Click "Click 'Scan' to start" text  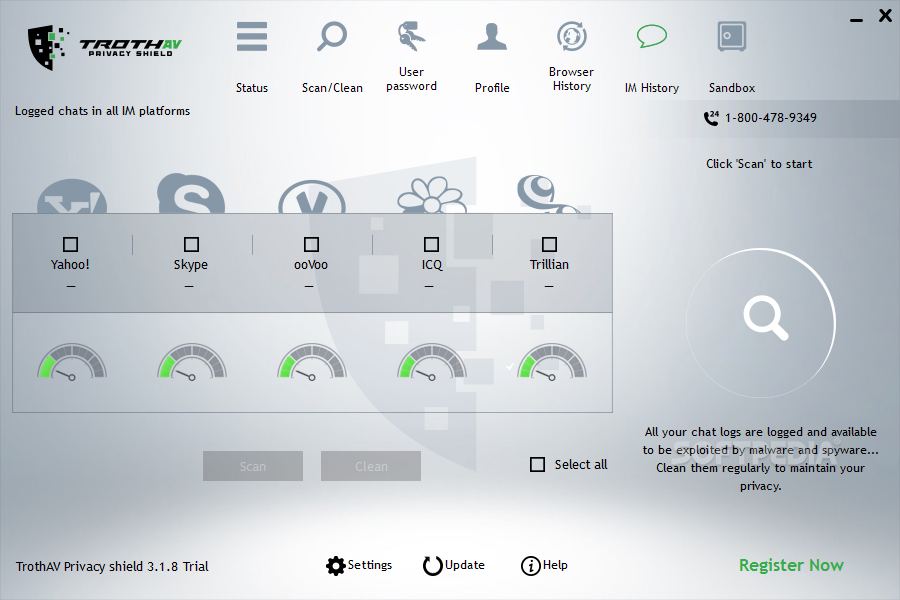pos(759,164)
